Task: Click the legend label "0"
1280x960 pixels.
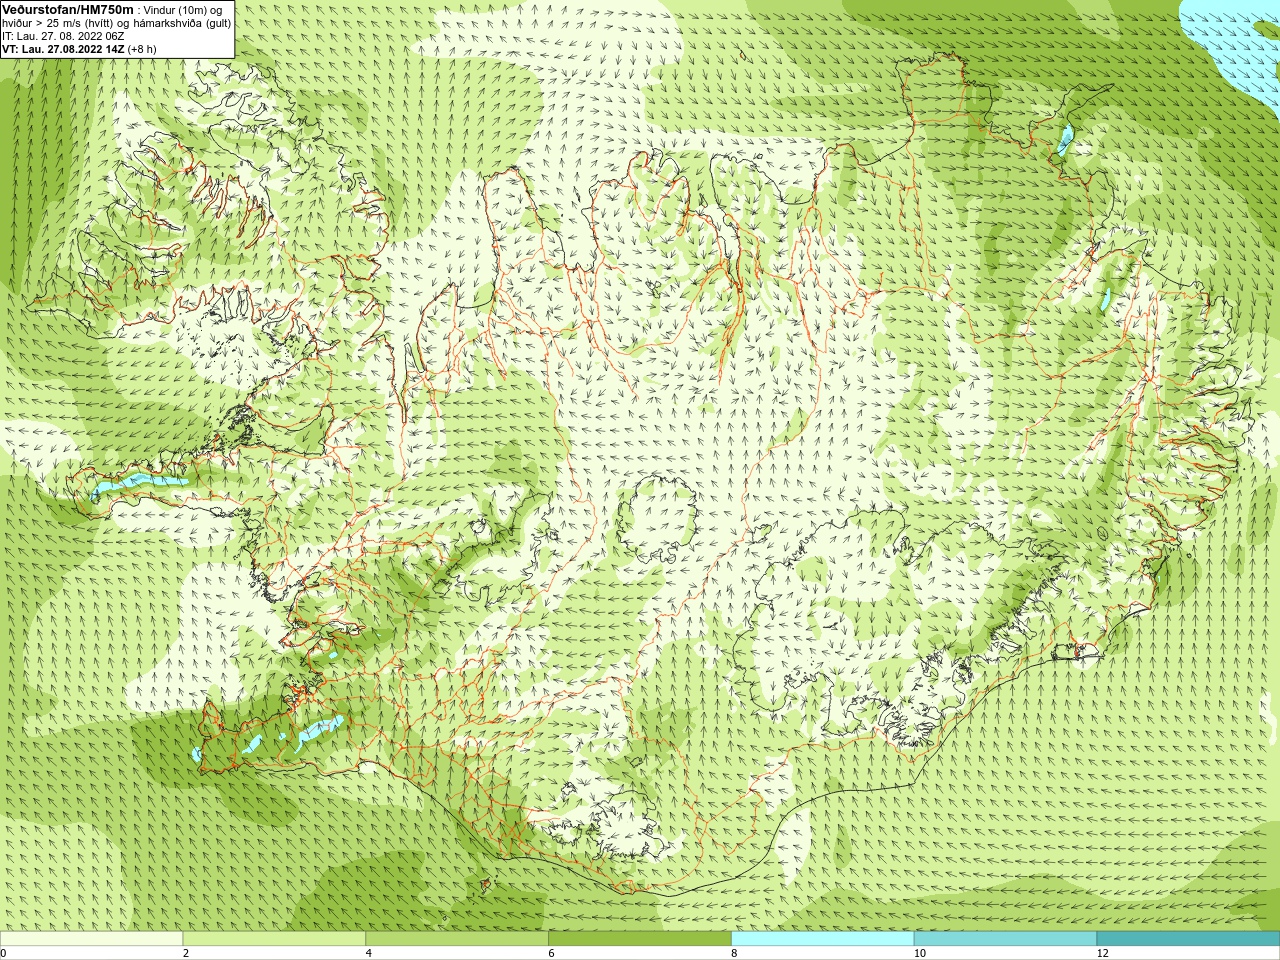Action: pyautogui.click(x=4, y=953)
